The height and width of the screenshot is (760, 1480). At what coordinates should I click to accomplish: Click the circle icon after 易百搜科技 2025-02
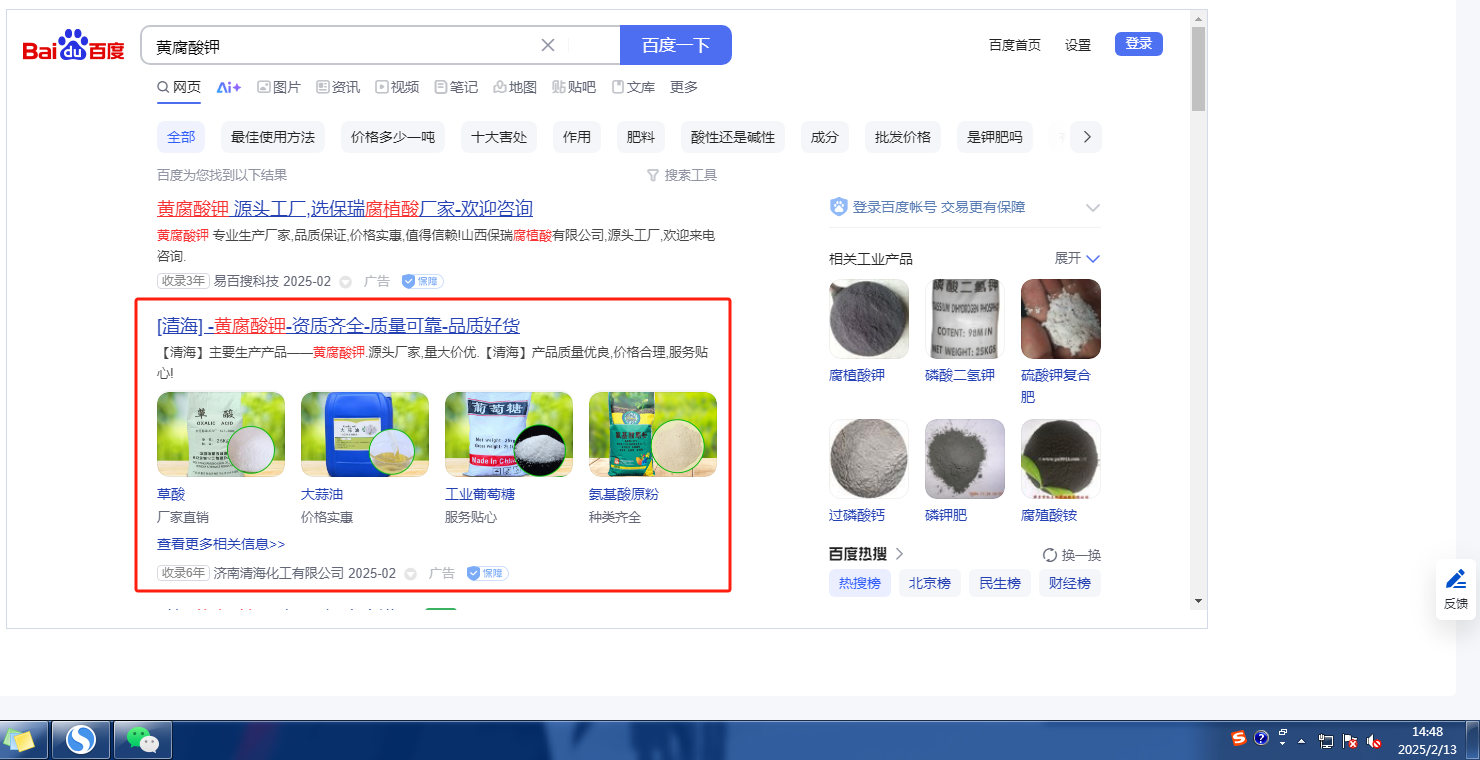345,282
